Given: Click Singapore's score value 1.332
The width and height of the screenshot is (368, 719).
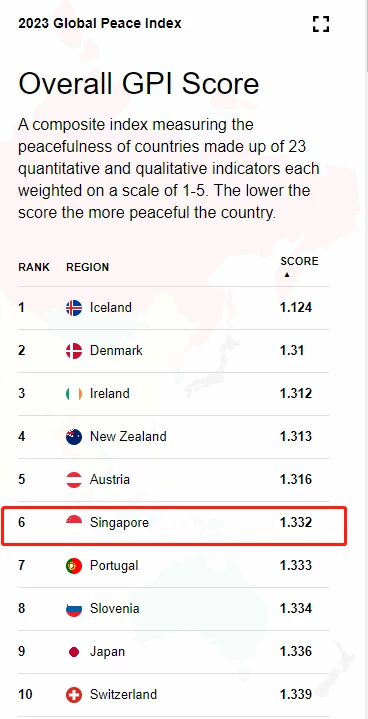Looking at the screenshot, I should [x=296, y=522].
